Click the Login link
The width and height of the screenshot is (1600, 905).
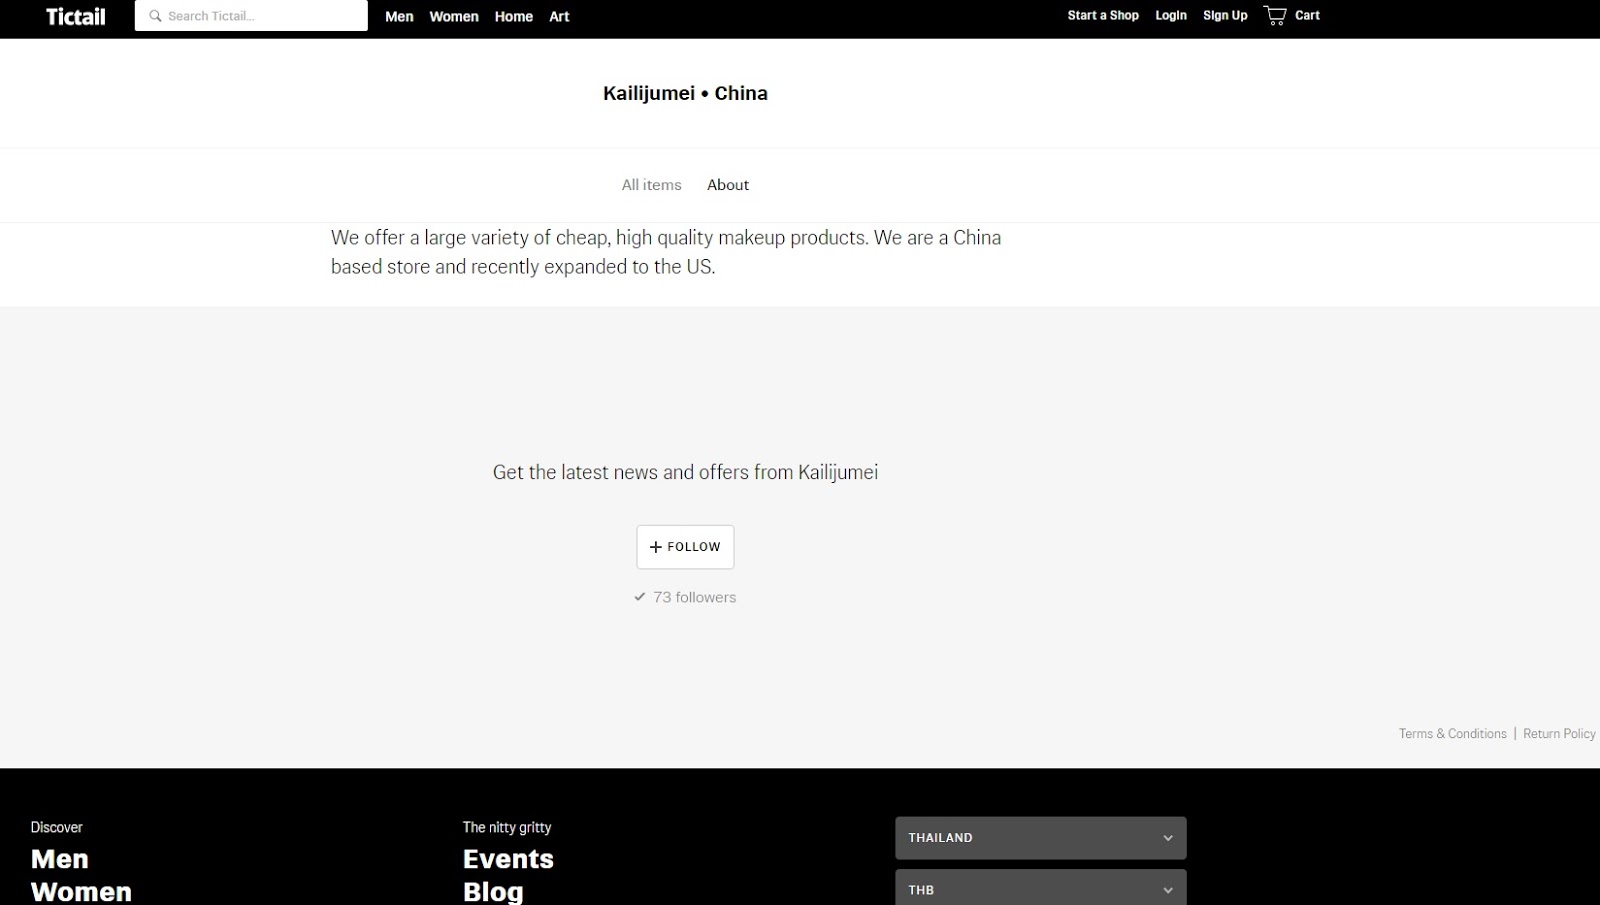click(x=1171, y=16)
